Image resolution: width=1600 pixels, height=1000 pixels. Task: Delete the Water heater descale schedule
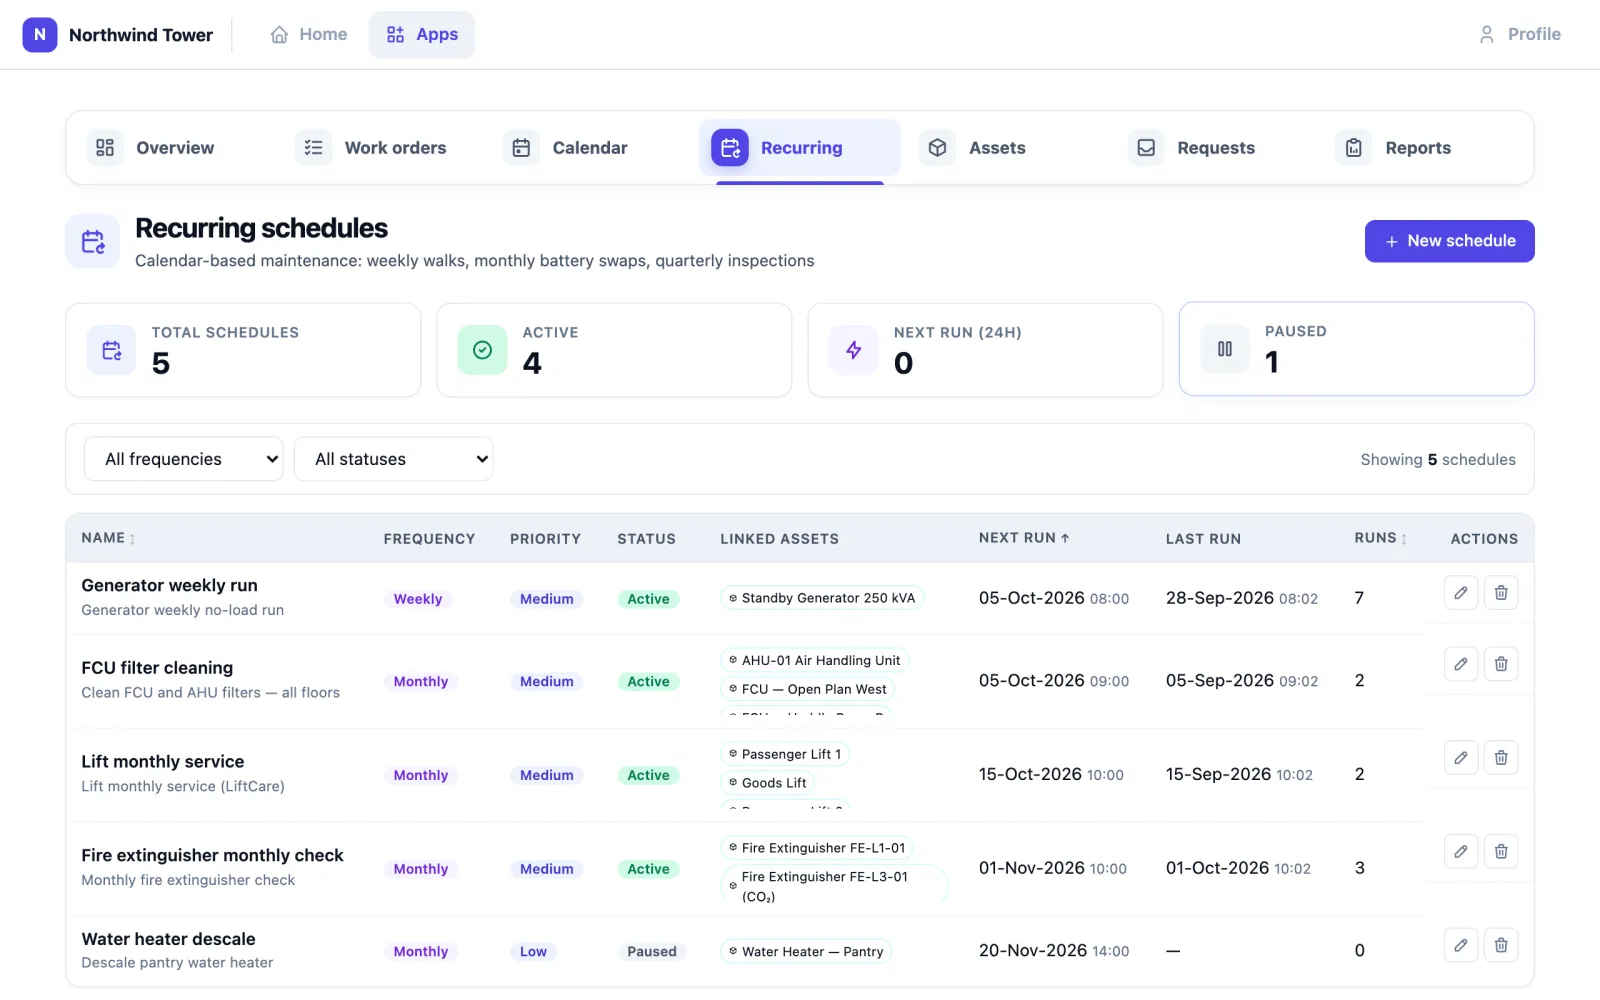[x=1501, y=945]
